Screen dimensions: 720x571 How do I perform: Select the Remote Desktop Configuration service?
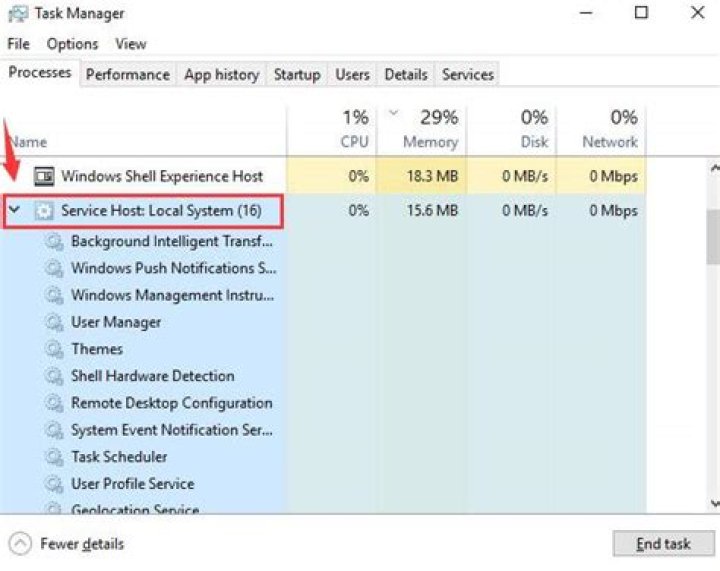coord(172,403)
